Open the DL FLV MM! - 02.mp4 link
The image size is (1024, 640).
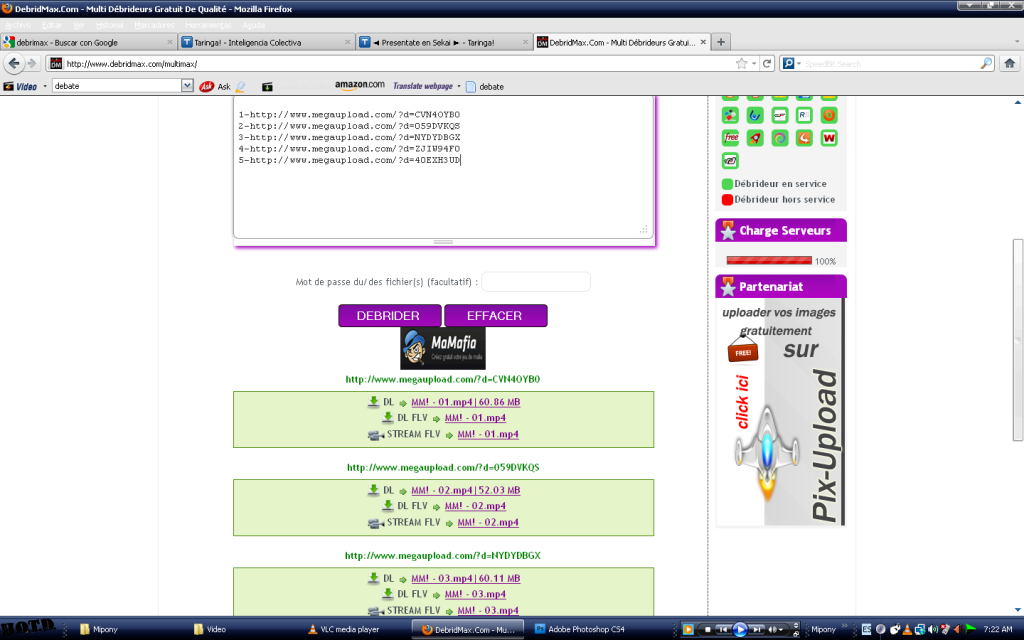475,506
